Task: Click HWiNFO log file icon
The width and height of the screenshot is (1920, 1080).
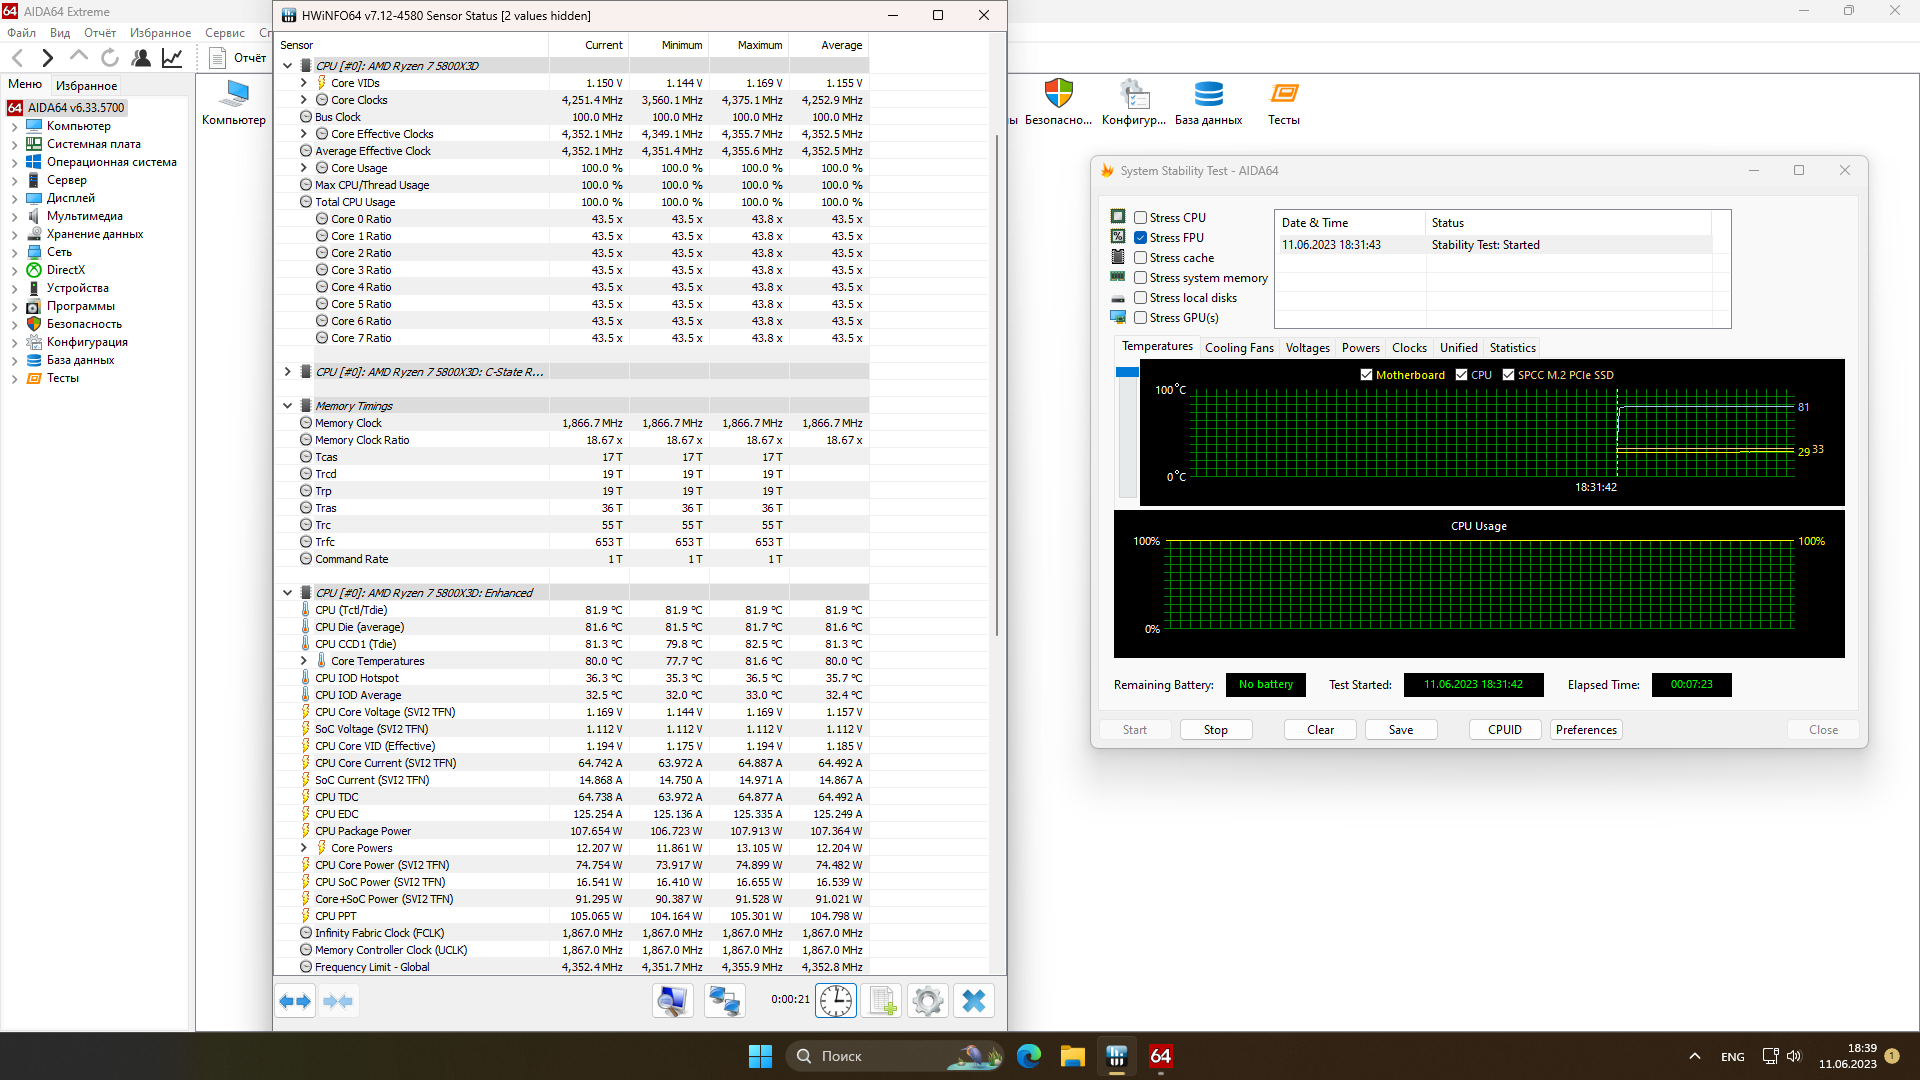Action: pyautogui.click(x=882, y=1000)
